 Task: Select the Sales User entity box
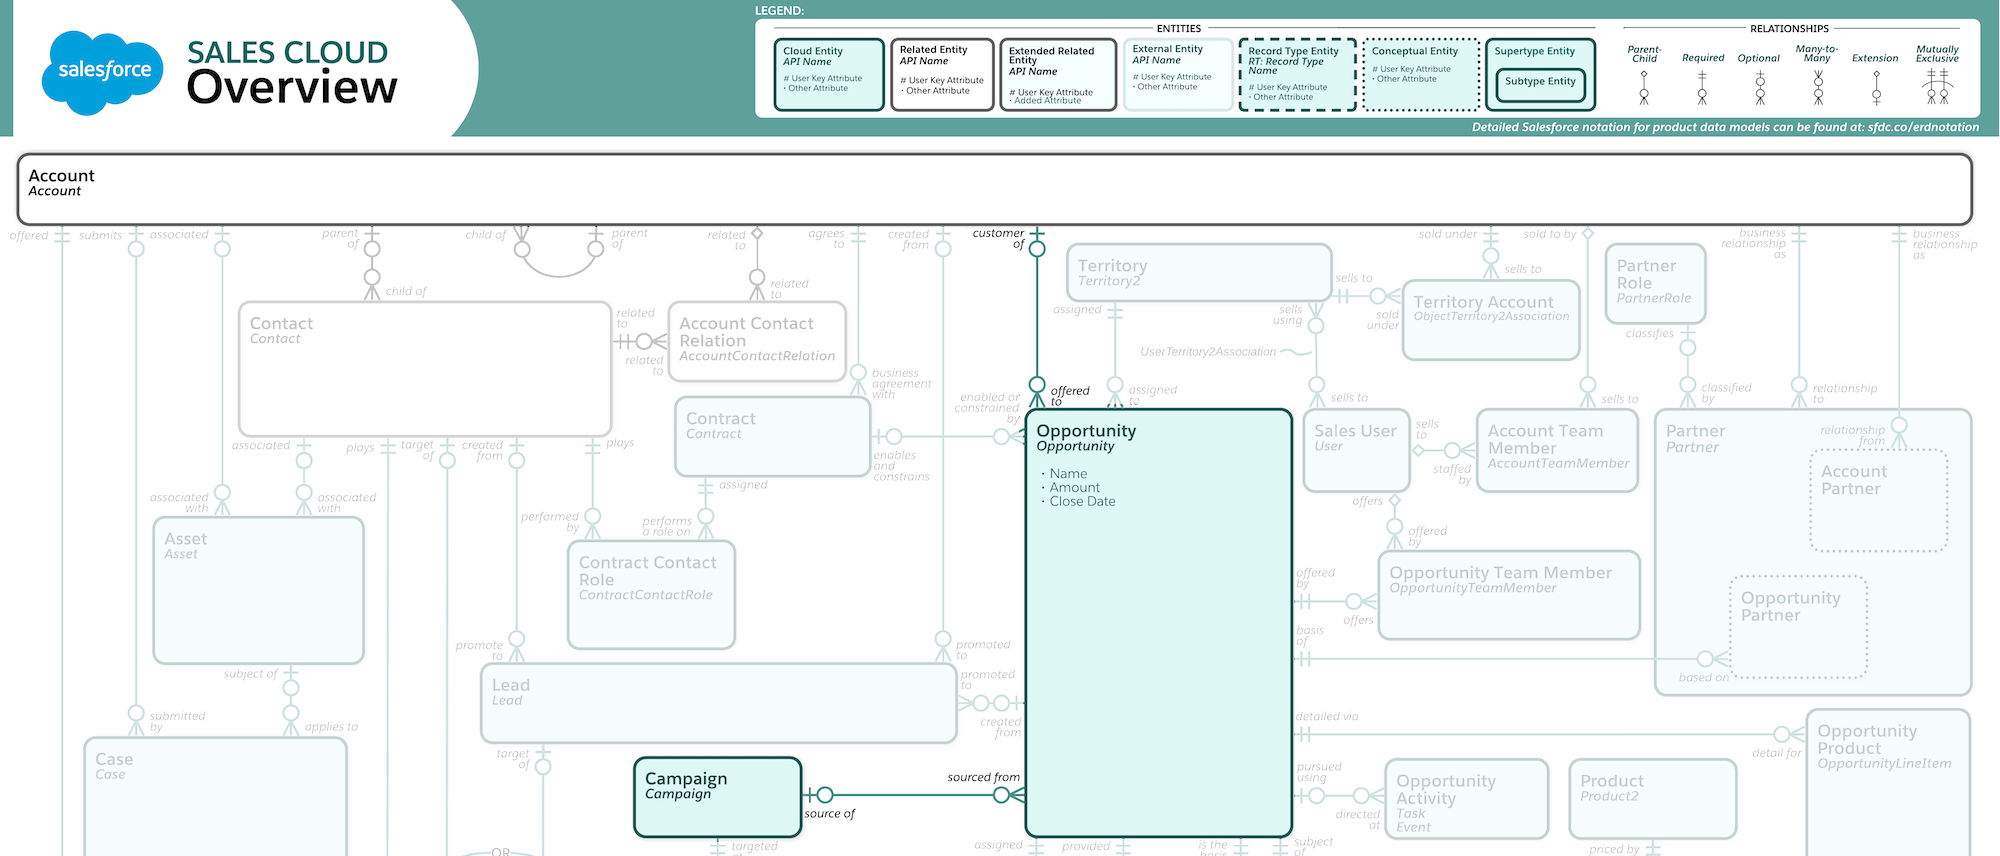pos(1357,450)
